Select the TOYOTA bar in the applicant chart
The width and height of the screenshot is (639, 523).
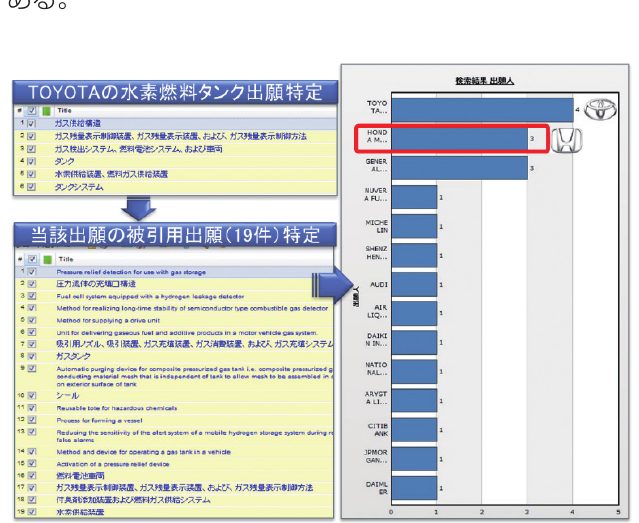click(482, 110)
